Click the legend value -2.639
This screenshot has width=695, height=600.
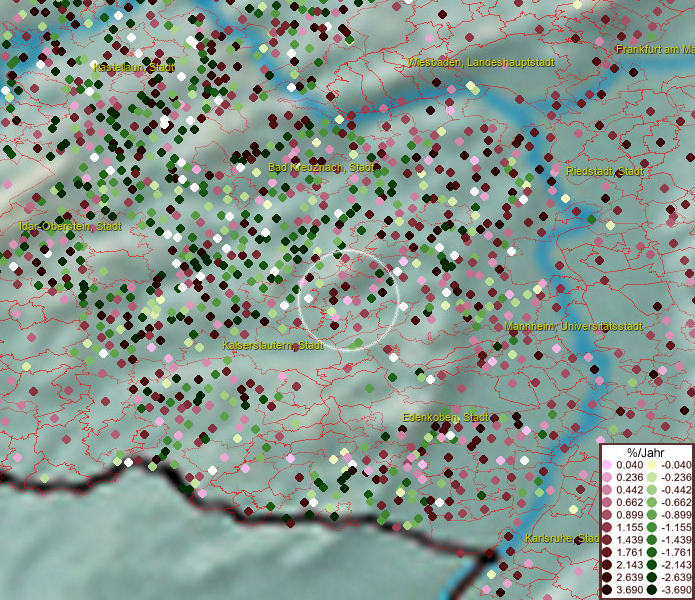point(676,577)
